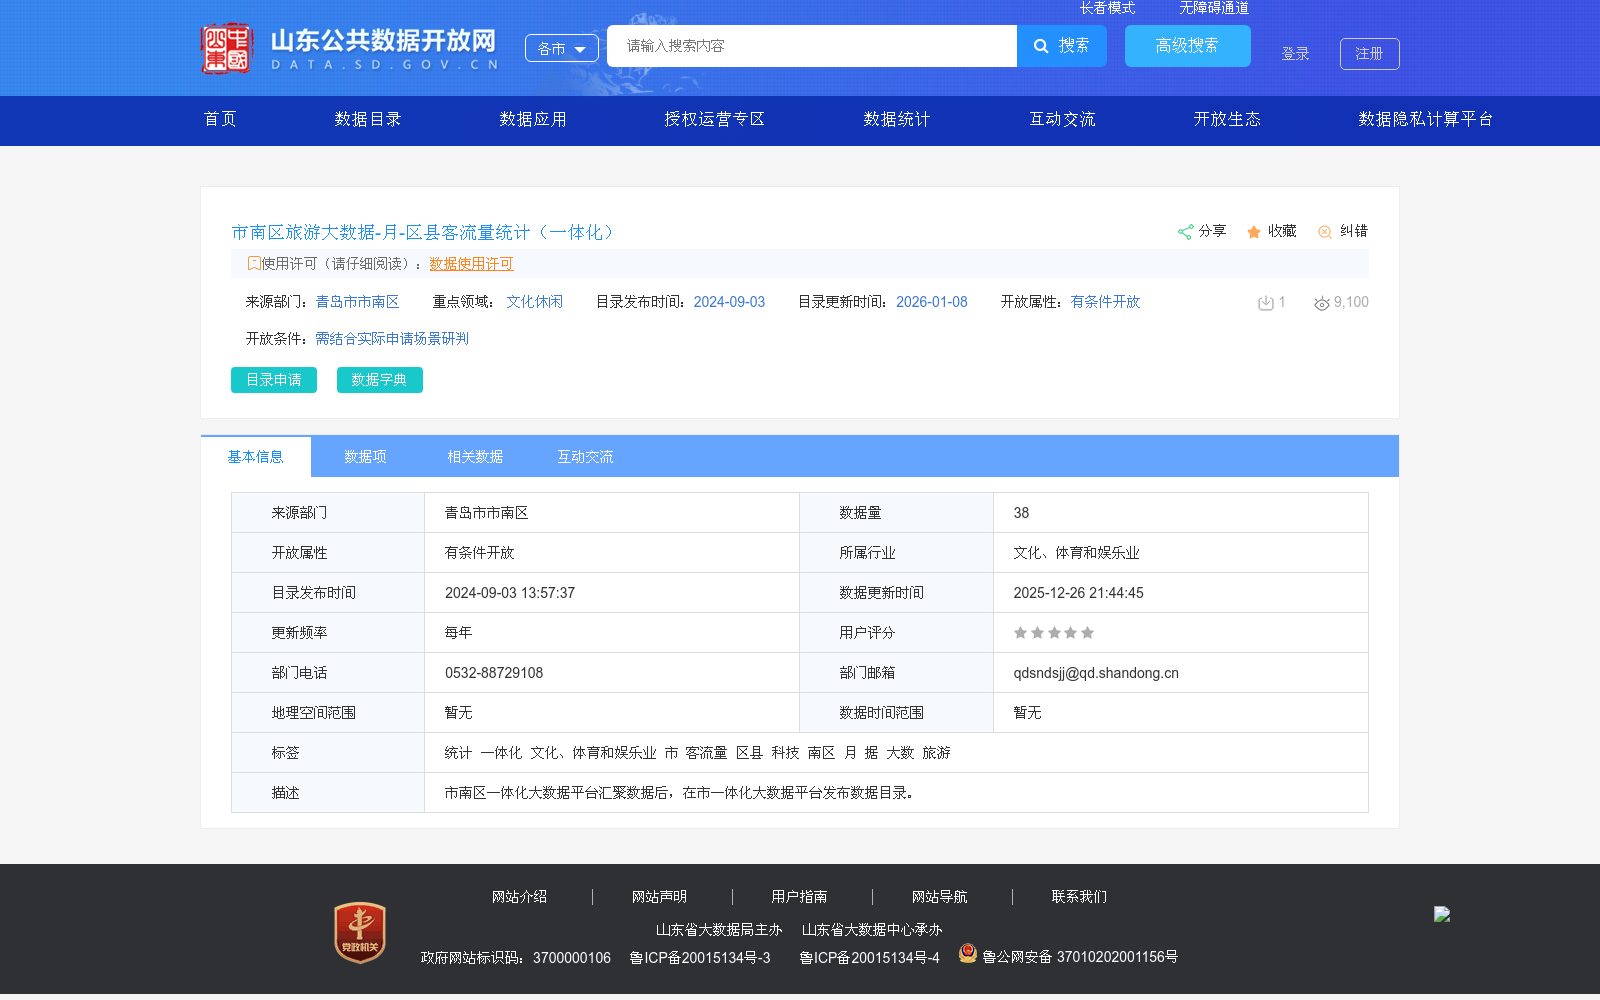
Task: Open the 数据目录 menu
Action: click(368, 119)
